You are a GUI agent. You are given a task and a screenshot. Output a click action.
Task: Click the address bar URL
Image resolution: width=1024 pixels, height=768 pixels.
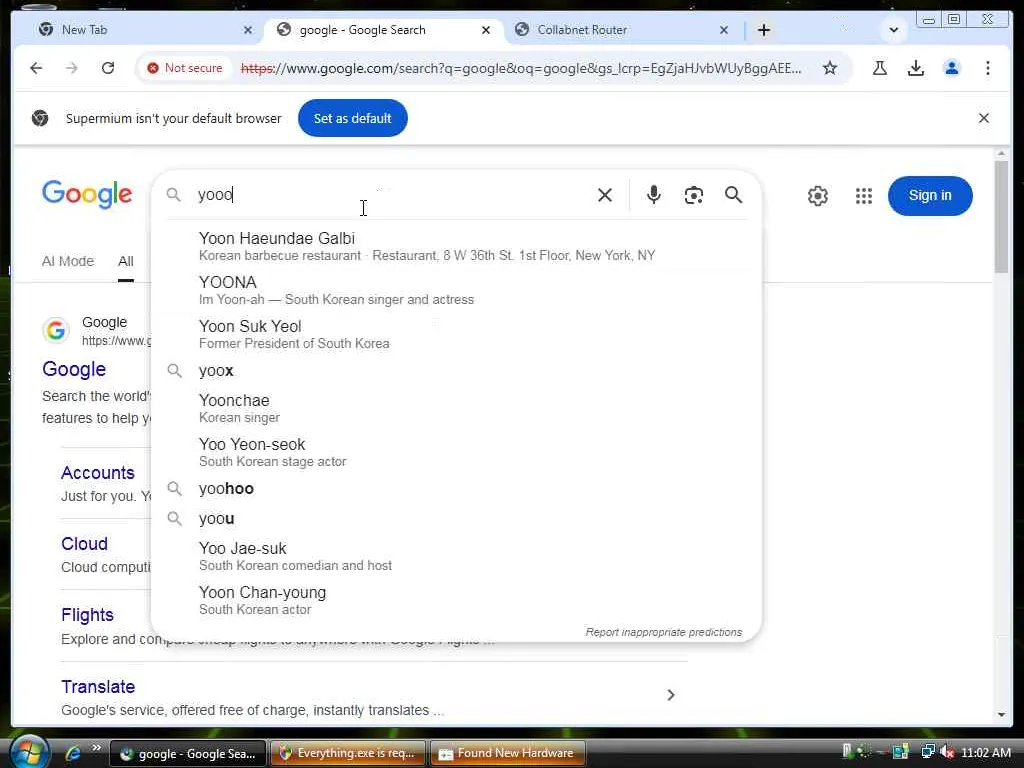point(521,68)
